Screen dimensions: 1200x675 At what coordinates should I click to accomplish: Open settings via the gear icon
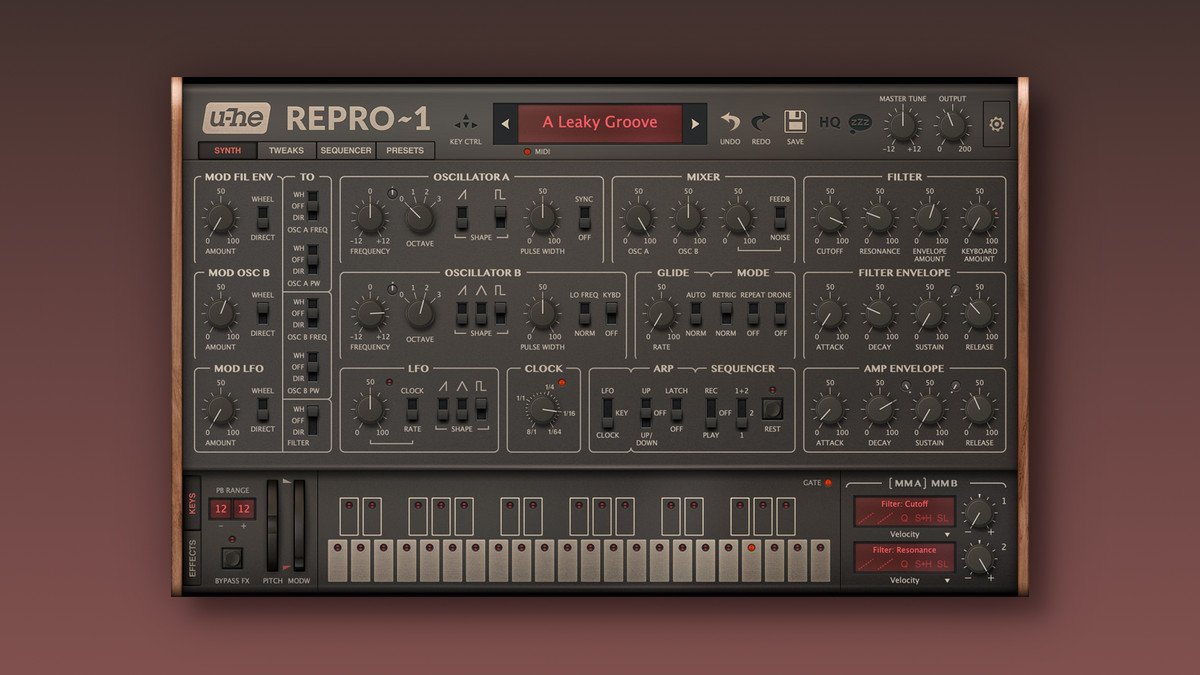tap(996, 124)
